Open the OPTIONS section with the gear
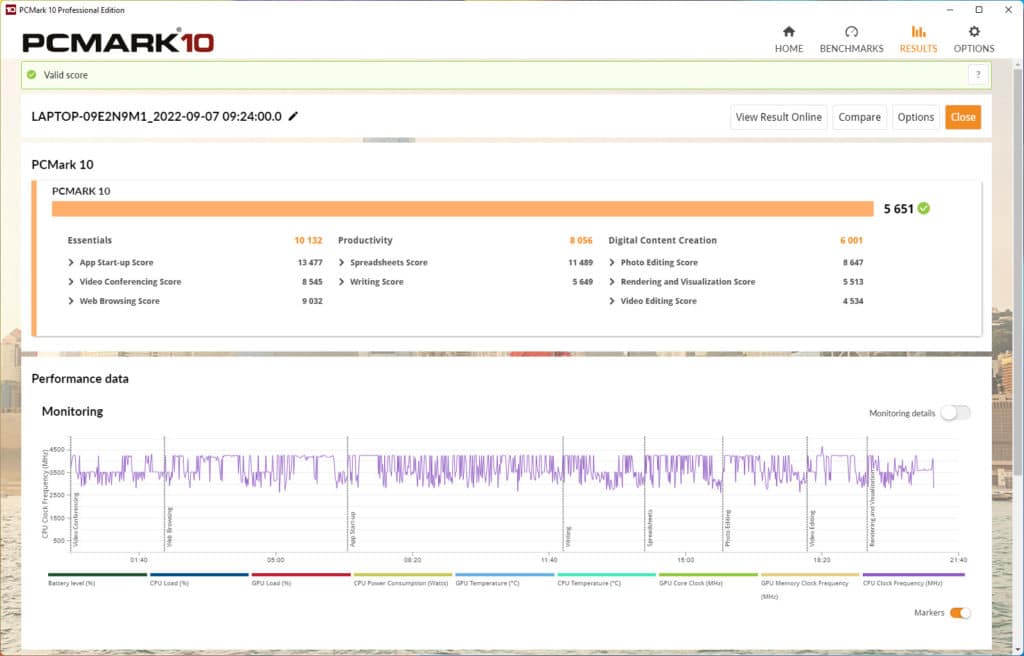Viewport: 1024px width, 656px height. tap(974, 39)
